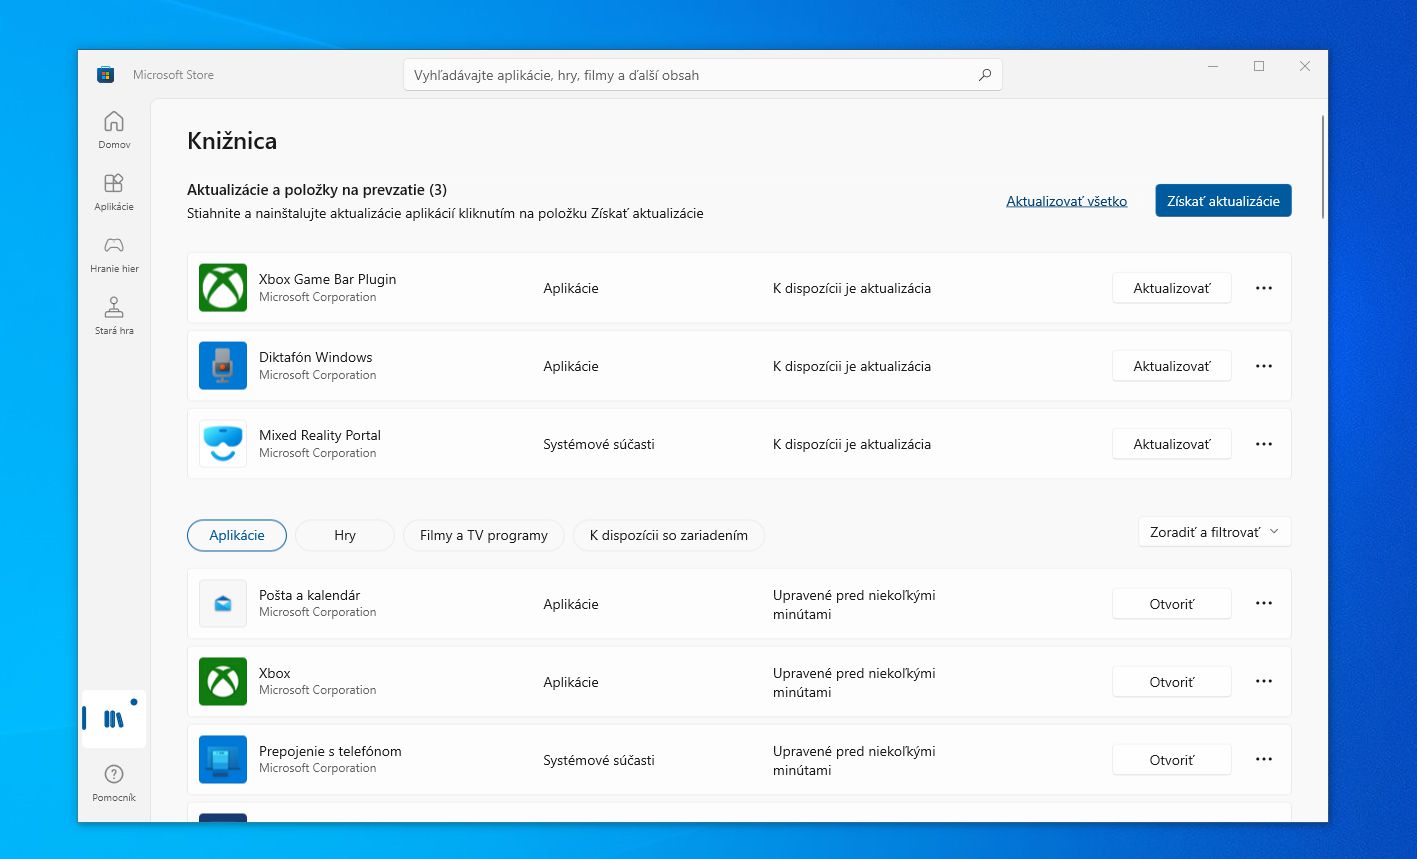Viewport: 1417px width, 859px height.
Task: Click the search magnifier icon
Action: coord(985,75)
